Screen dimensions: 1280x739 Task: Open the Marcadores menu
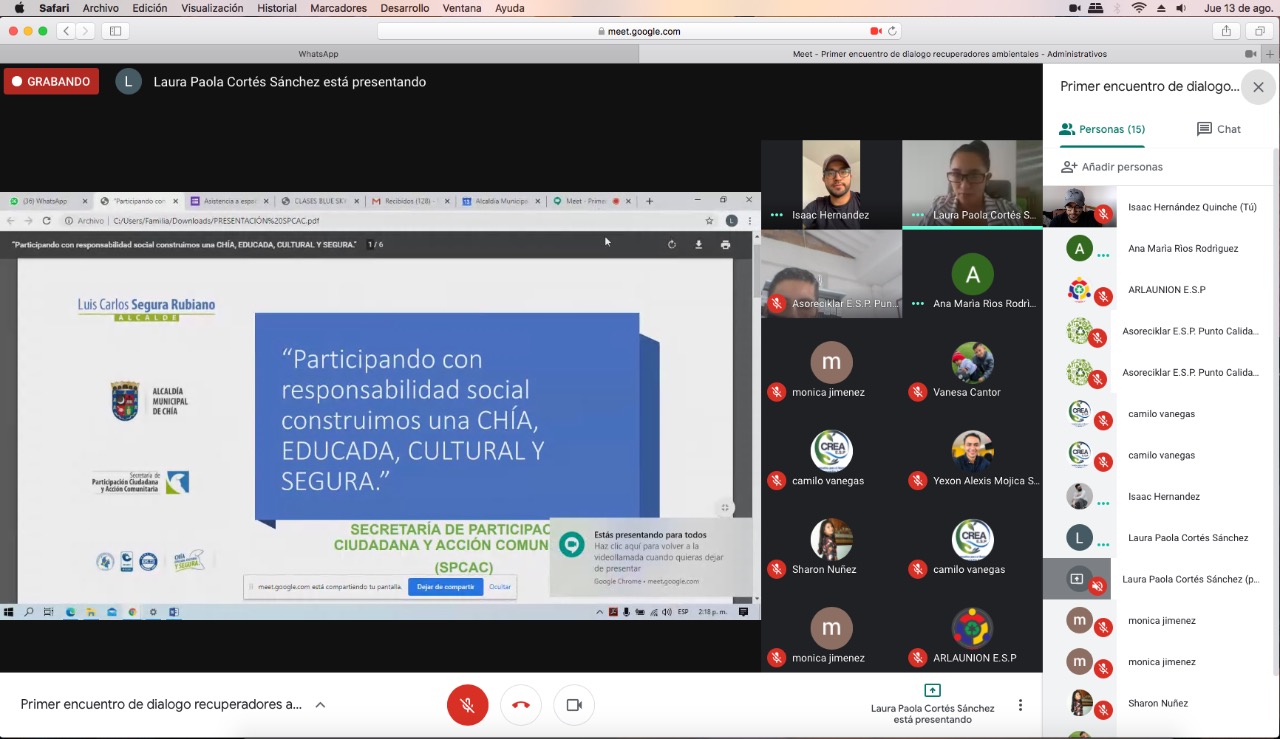(338, 8)
